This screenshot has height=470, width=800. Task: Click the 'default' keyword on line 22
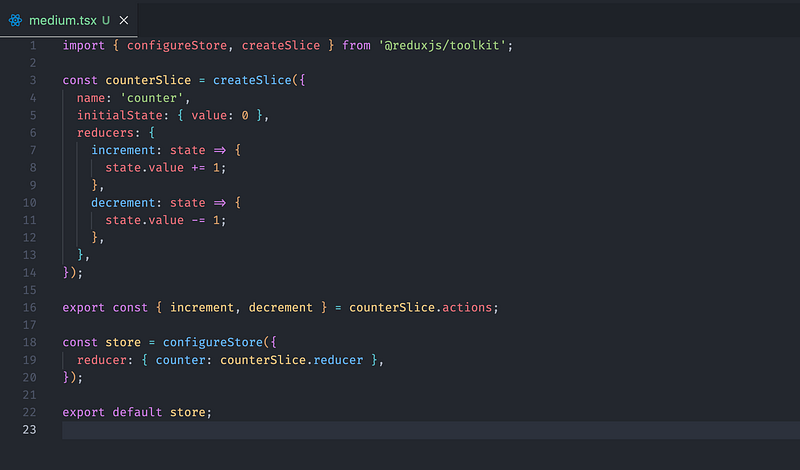click(137, 412)
